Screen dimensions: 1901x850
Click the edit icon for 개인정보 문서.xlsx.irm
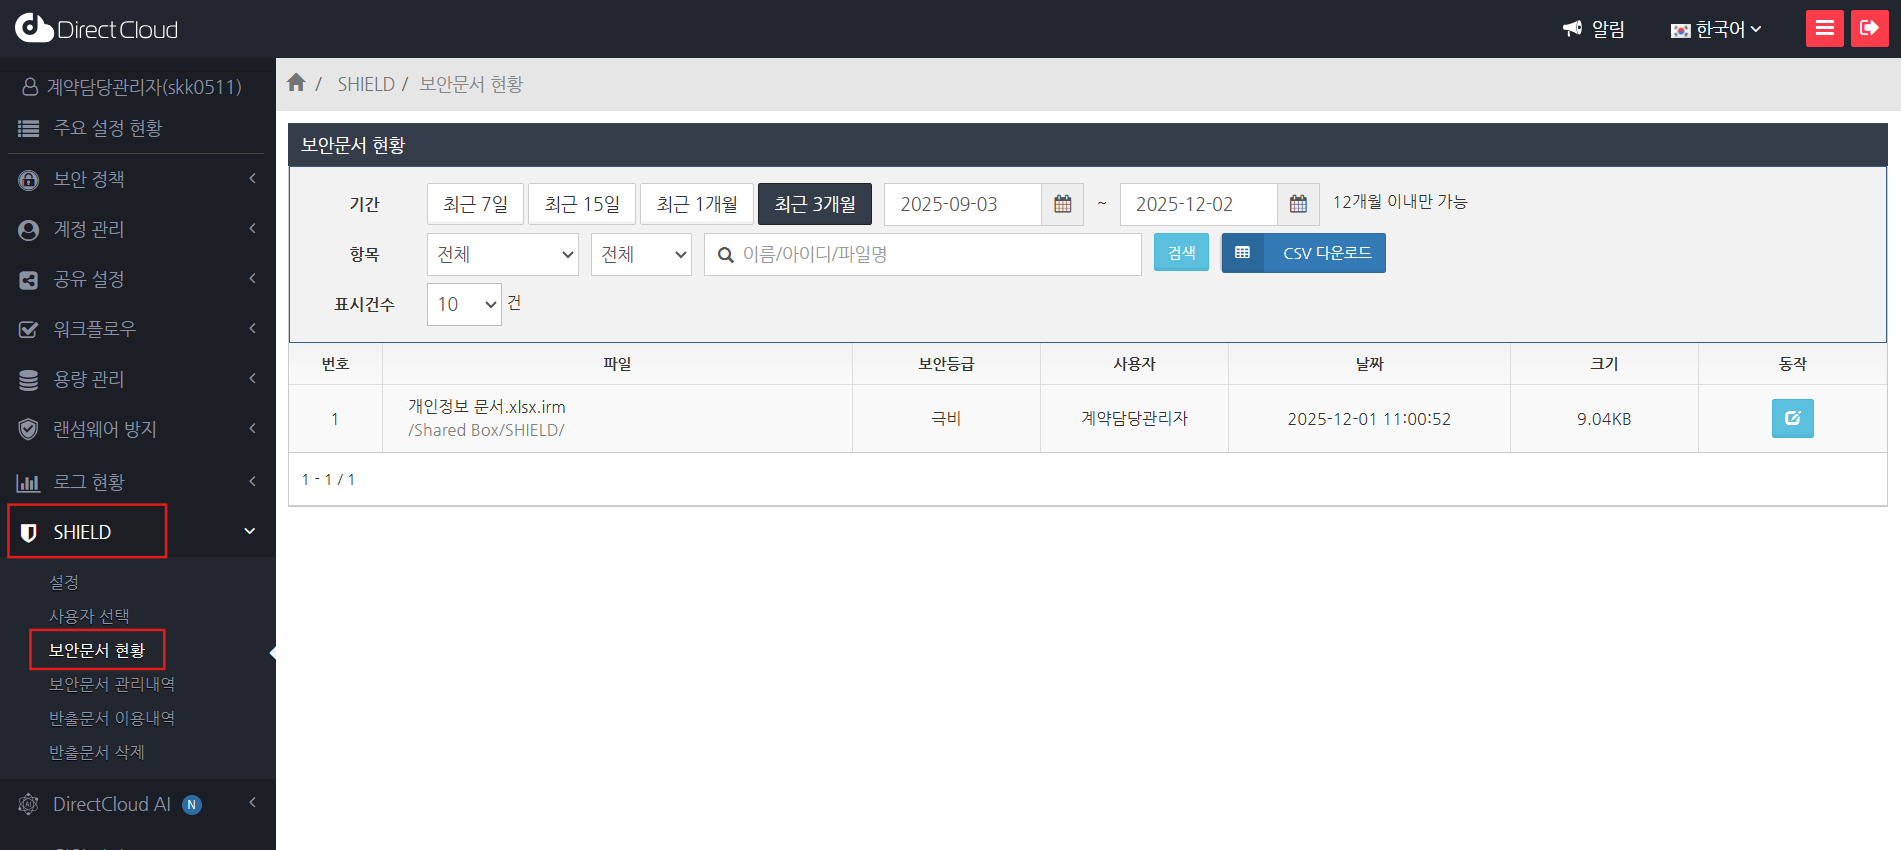pos(1792,418)
